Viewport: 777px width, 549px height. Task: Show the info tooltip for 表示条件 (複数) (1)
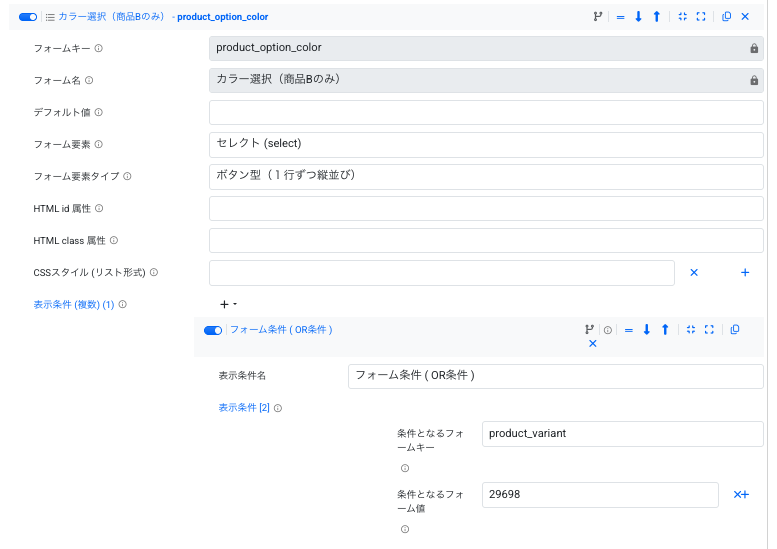pyautogui.click(x=123, y=304)
